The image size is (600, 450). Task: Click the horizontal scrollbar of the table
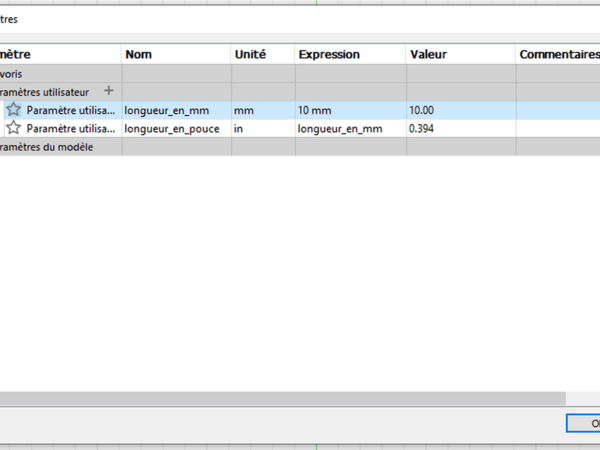tap(282, 398)
